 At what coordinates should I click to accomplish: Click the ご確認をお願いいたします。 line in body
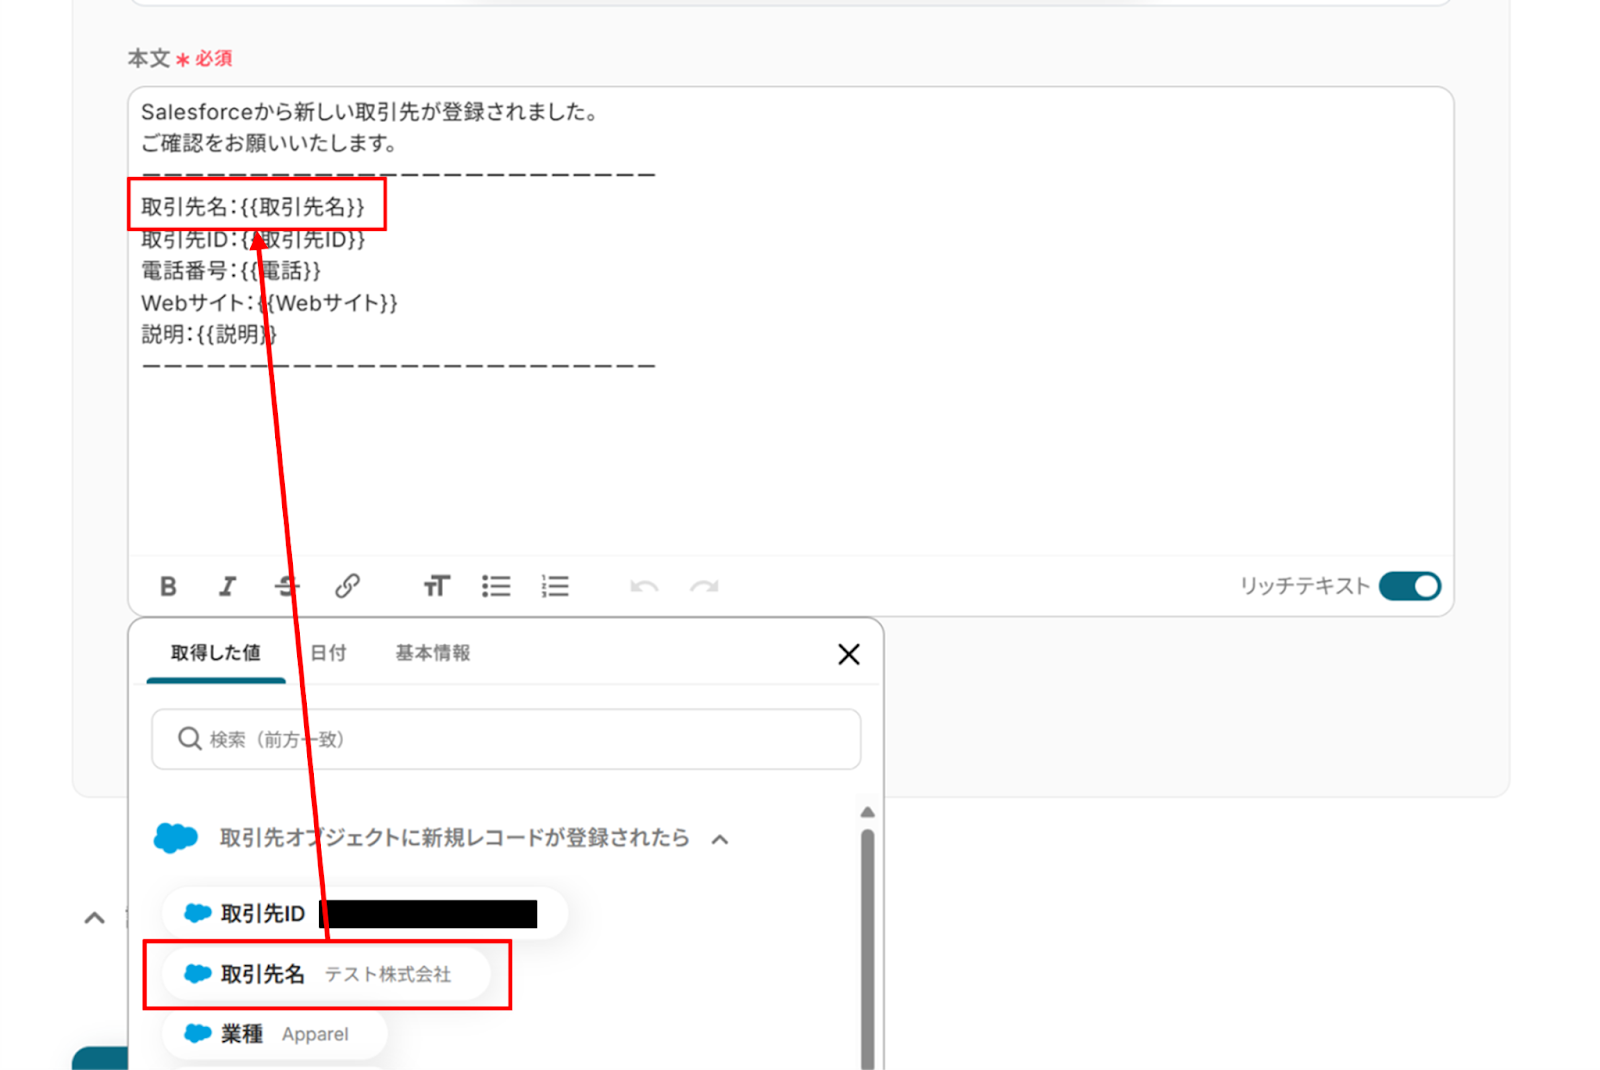[270, 144]
